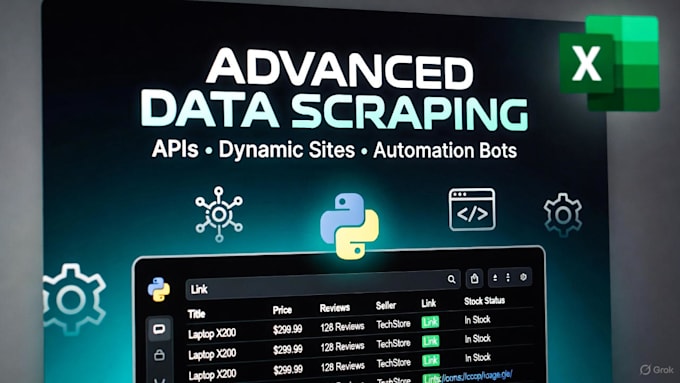Open the lock/bag sidebar icon
680x383 pixels.
tap(159, 355)
